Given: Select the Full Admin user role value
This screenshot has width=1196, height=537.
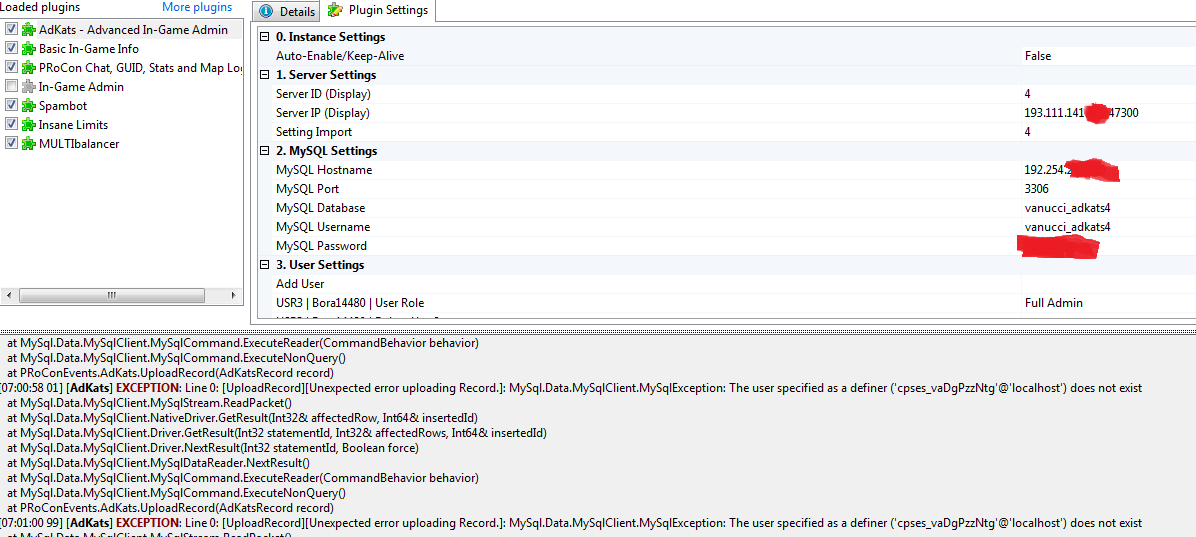Looking at the screenshot, I should tap(1053, 303).
